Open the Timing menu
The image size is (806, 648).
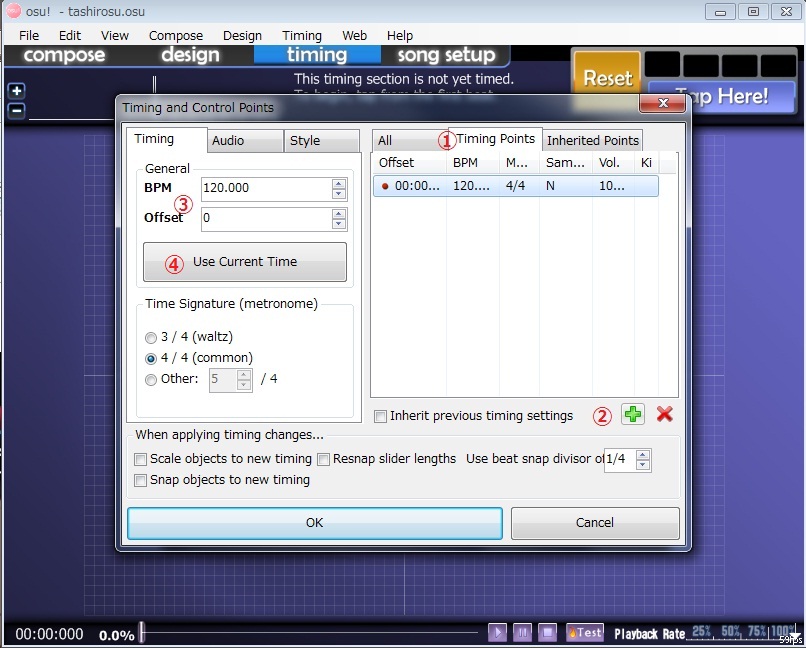302,35
